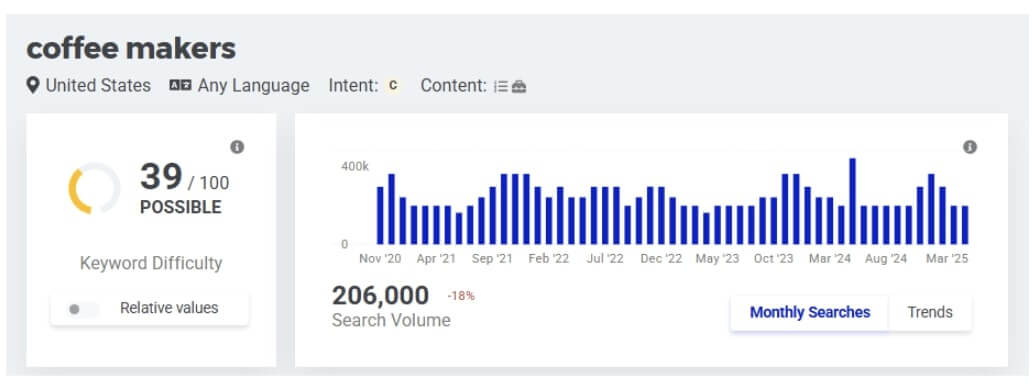Viewport: 1036px width, 388px height.
Task: Click the 206,000 search volume figure
Action: tap(381, 295)
